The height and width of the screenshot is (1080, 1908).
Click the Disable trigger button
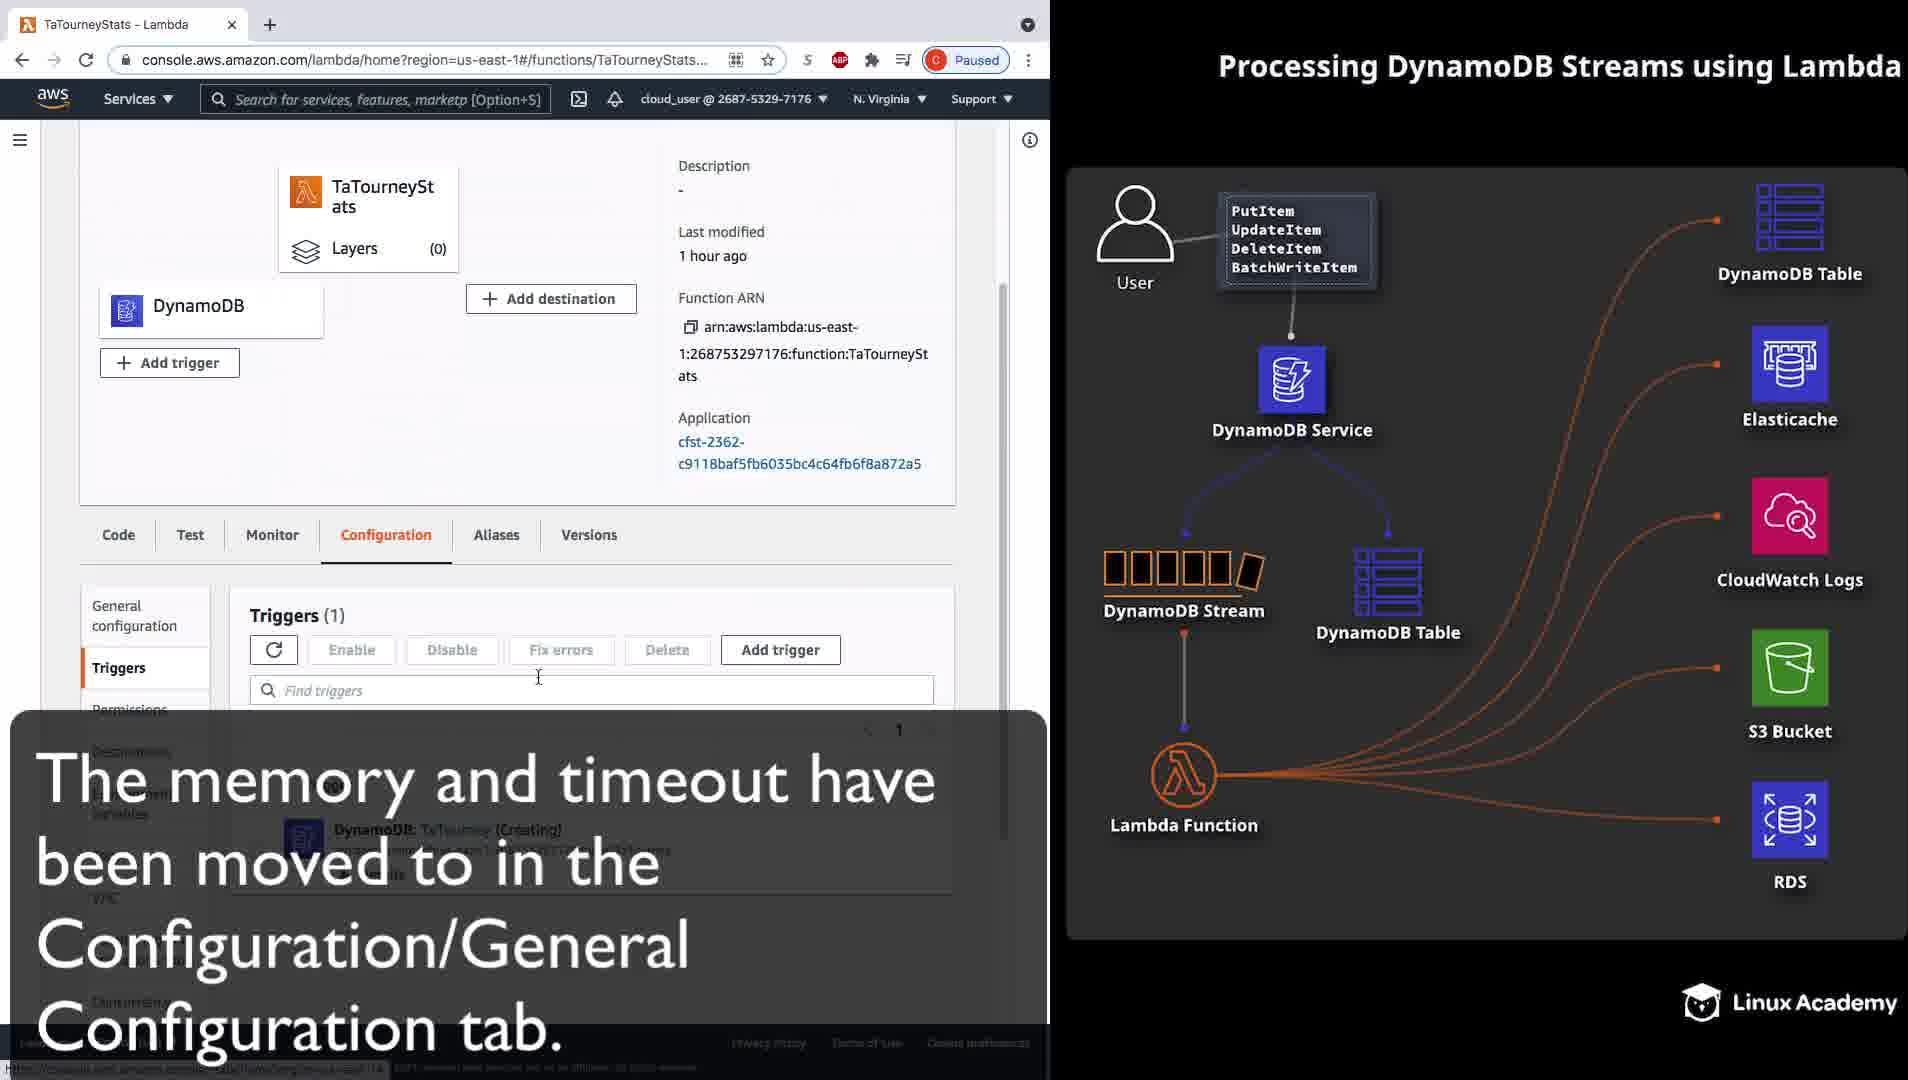click(x=452, y=650)
